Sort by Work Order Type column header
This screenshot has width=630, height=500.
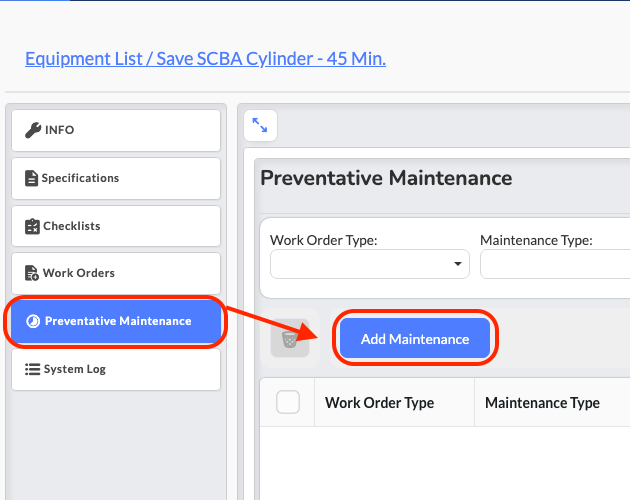(x=379, y=403)
